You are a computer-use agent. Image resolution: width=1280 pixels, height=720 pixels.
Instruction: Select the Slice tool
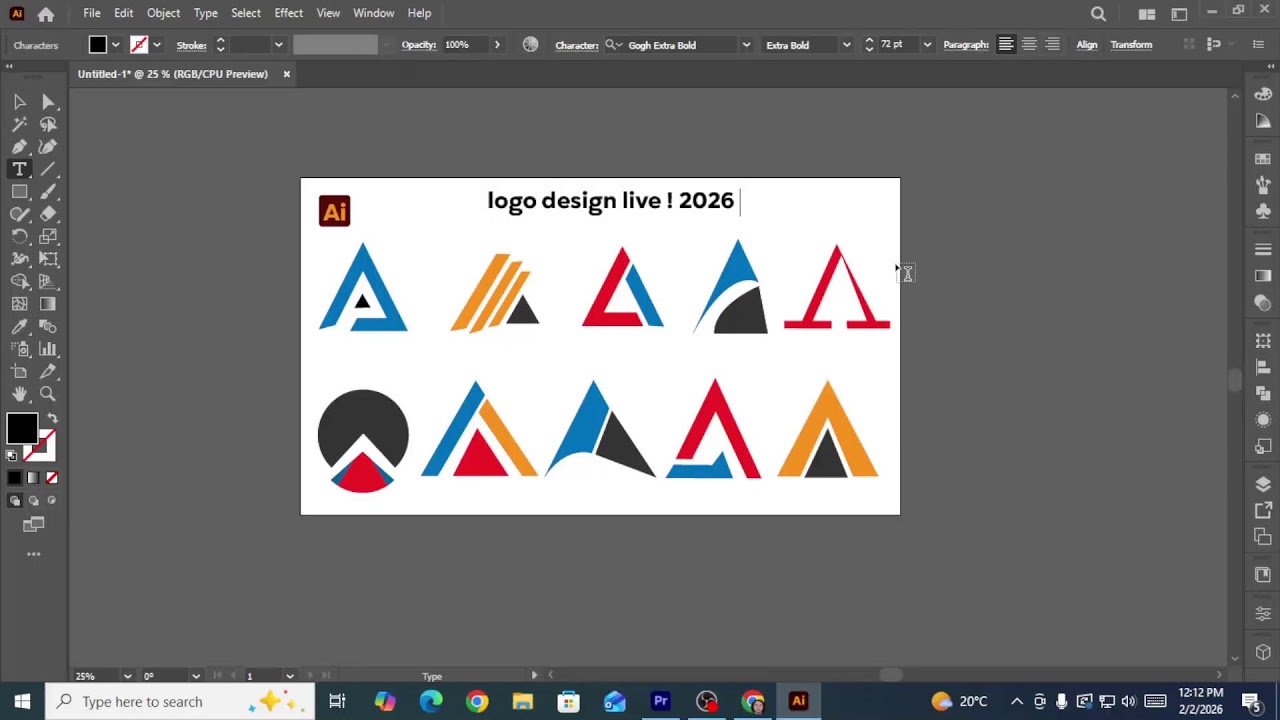[x=48, y=372]
